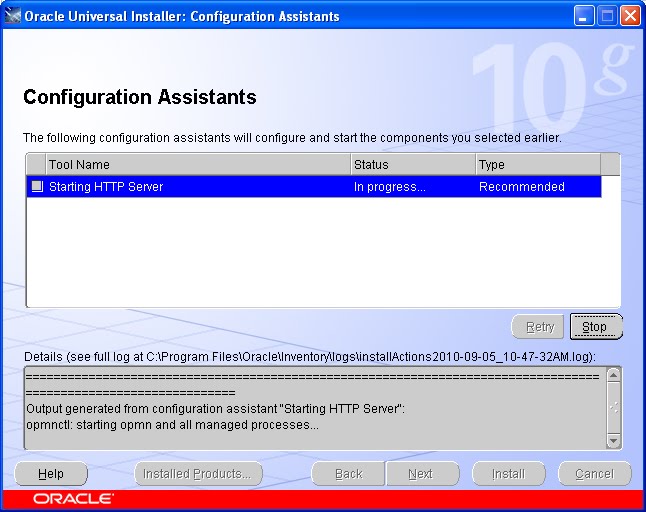Screen dimensions: 646x512
Task: Click details log scroll up arrow
Action: pyautogui.click(x=613, y=375)
